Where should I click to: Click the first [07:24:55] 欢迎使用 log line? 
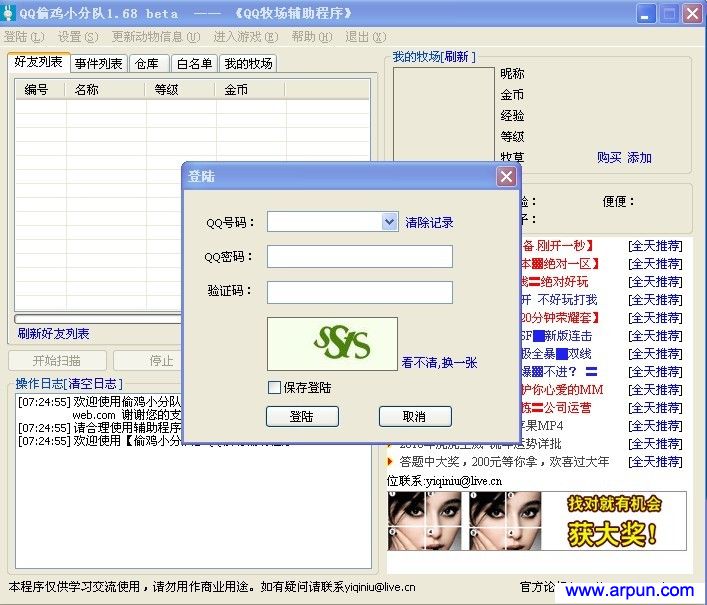[x=99, y=402]
